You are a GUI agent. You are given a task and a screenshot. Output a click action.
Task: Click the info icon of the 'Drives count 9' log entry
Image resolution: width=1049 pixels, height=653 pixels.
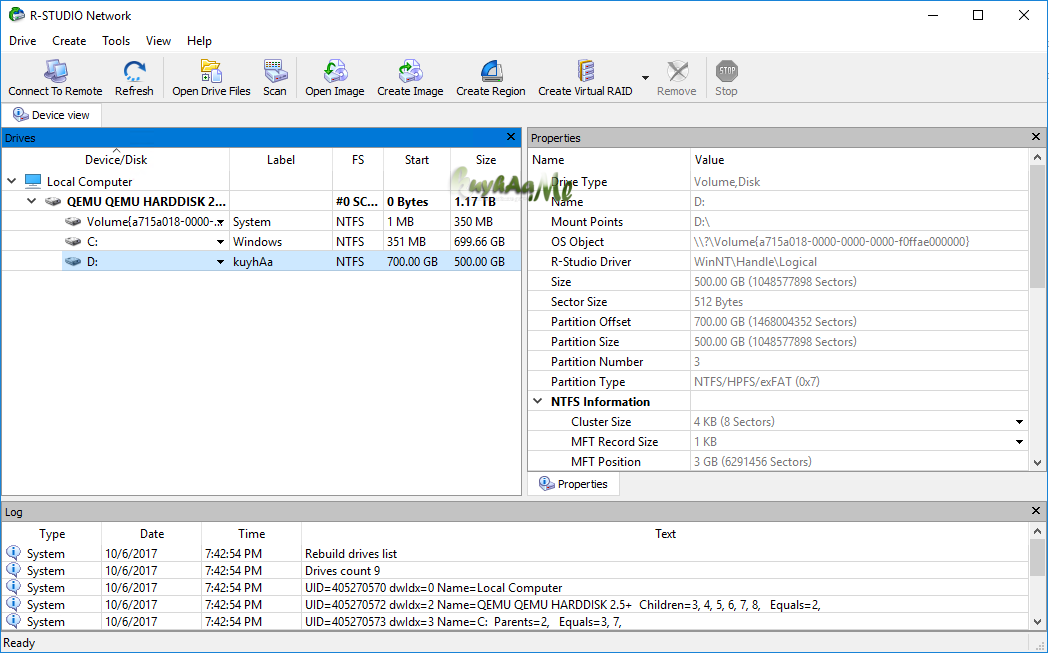13,570
